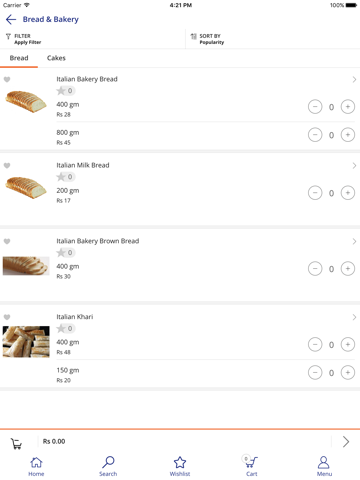
Task: Open Filter Apply Filter option
Action: tap(23, 39)
